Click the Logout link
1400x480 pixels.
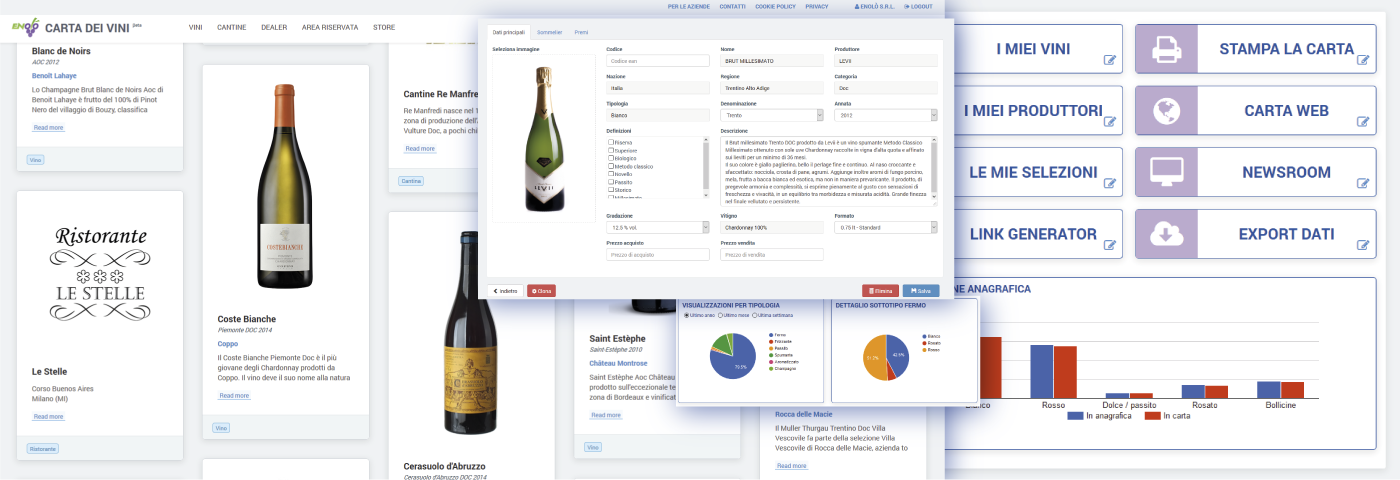coord(918,6)
